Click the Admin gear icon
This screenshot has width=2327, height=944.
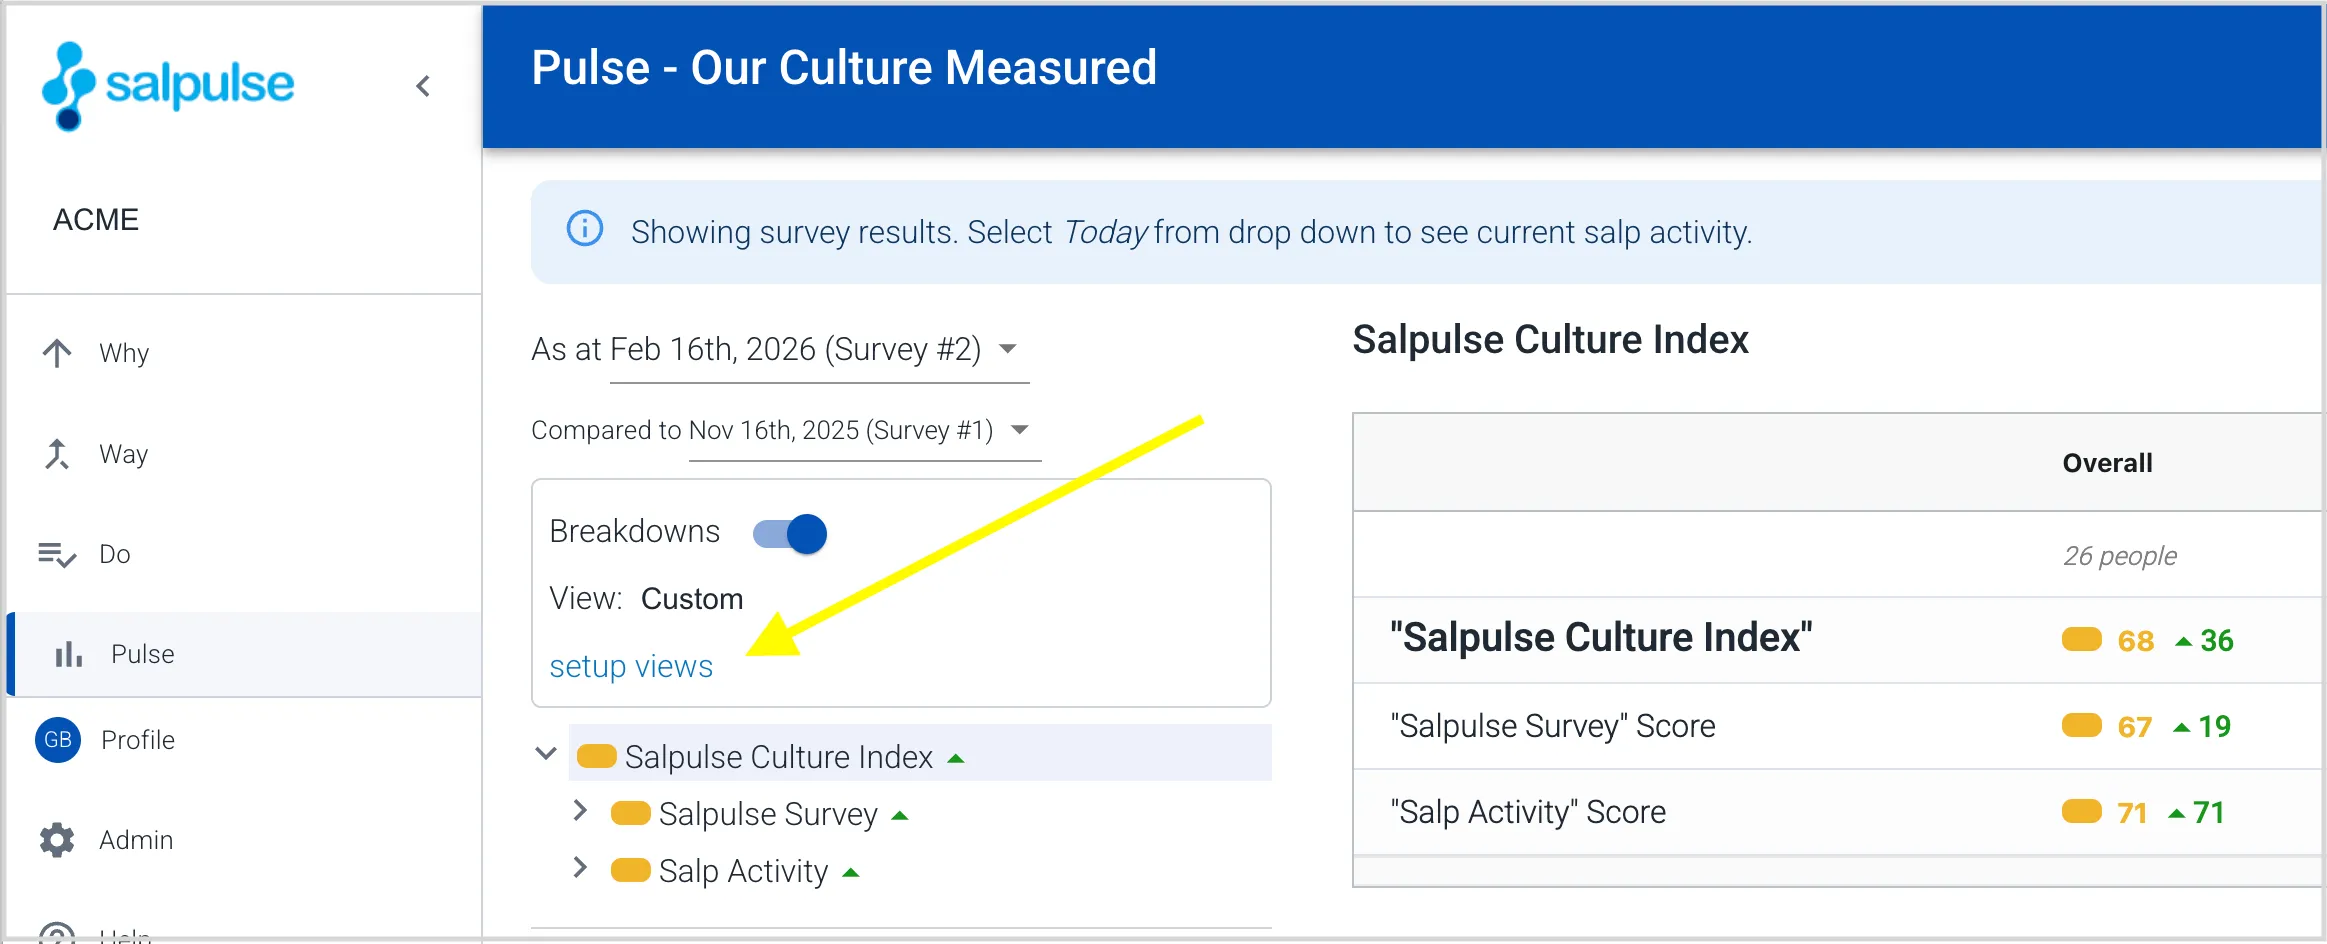pyautogui.click(x=57, y=840)
